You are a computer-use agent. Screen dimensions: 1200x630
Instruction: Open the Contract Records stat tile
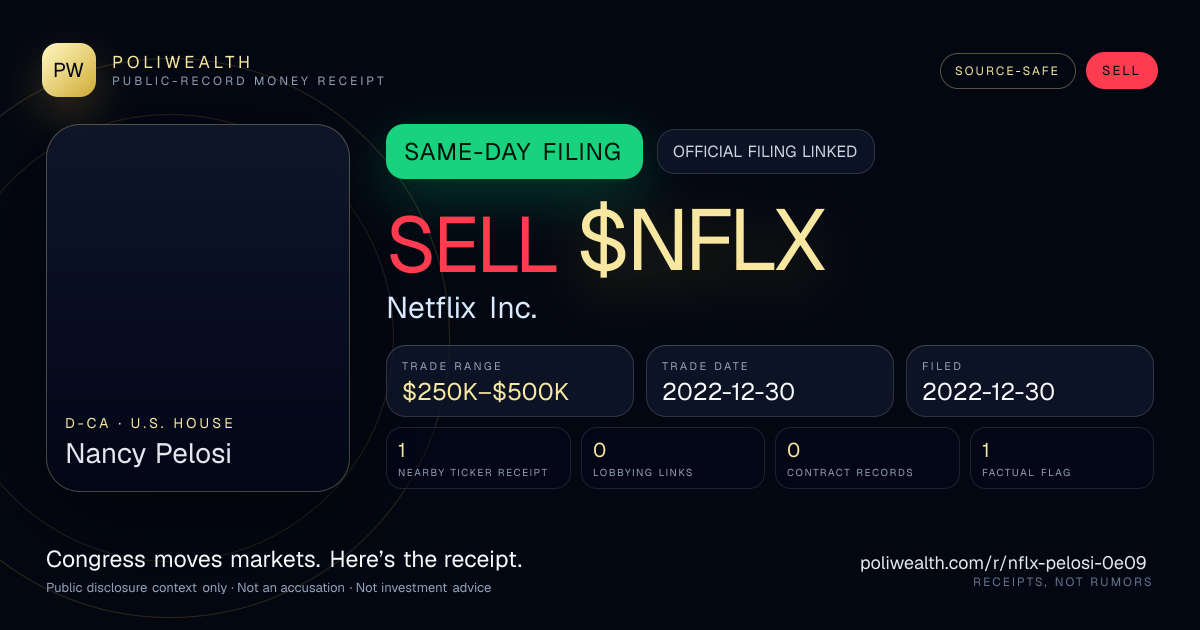pos(867,458)
